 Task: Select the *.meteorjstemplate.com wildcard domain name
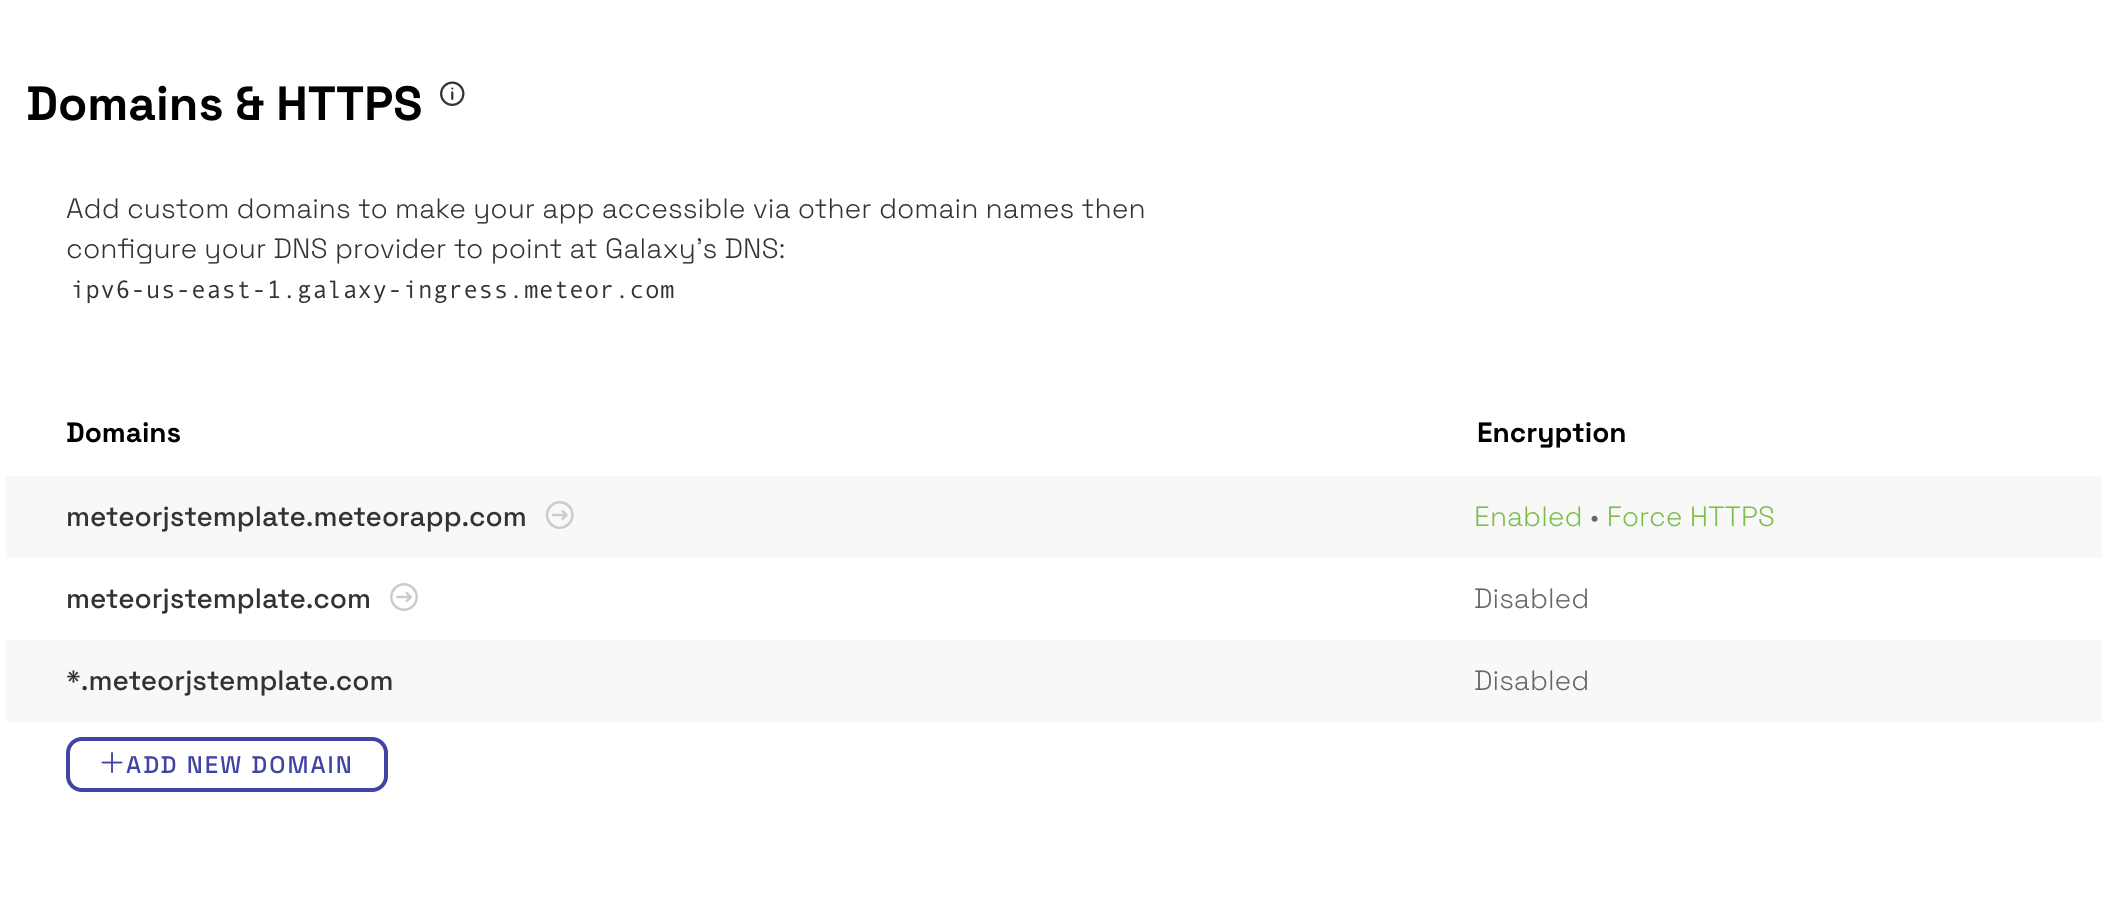(229, 681)
